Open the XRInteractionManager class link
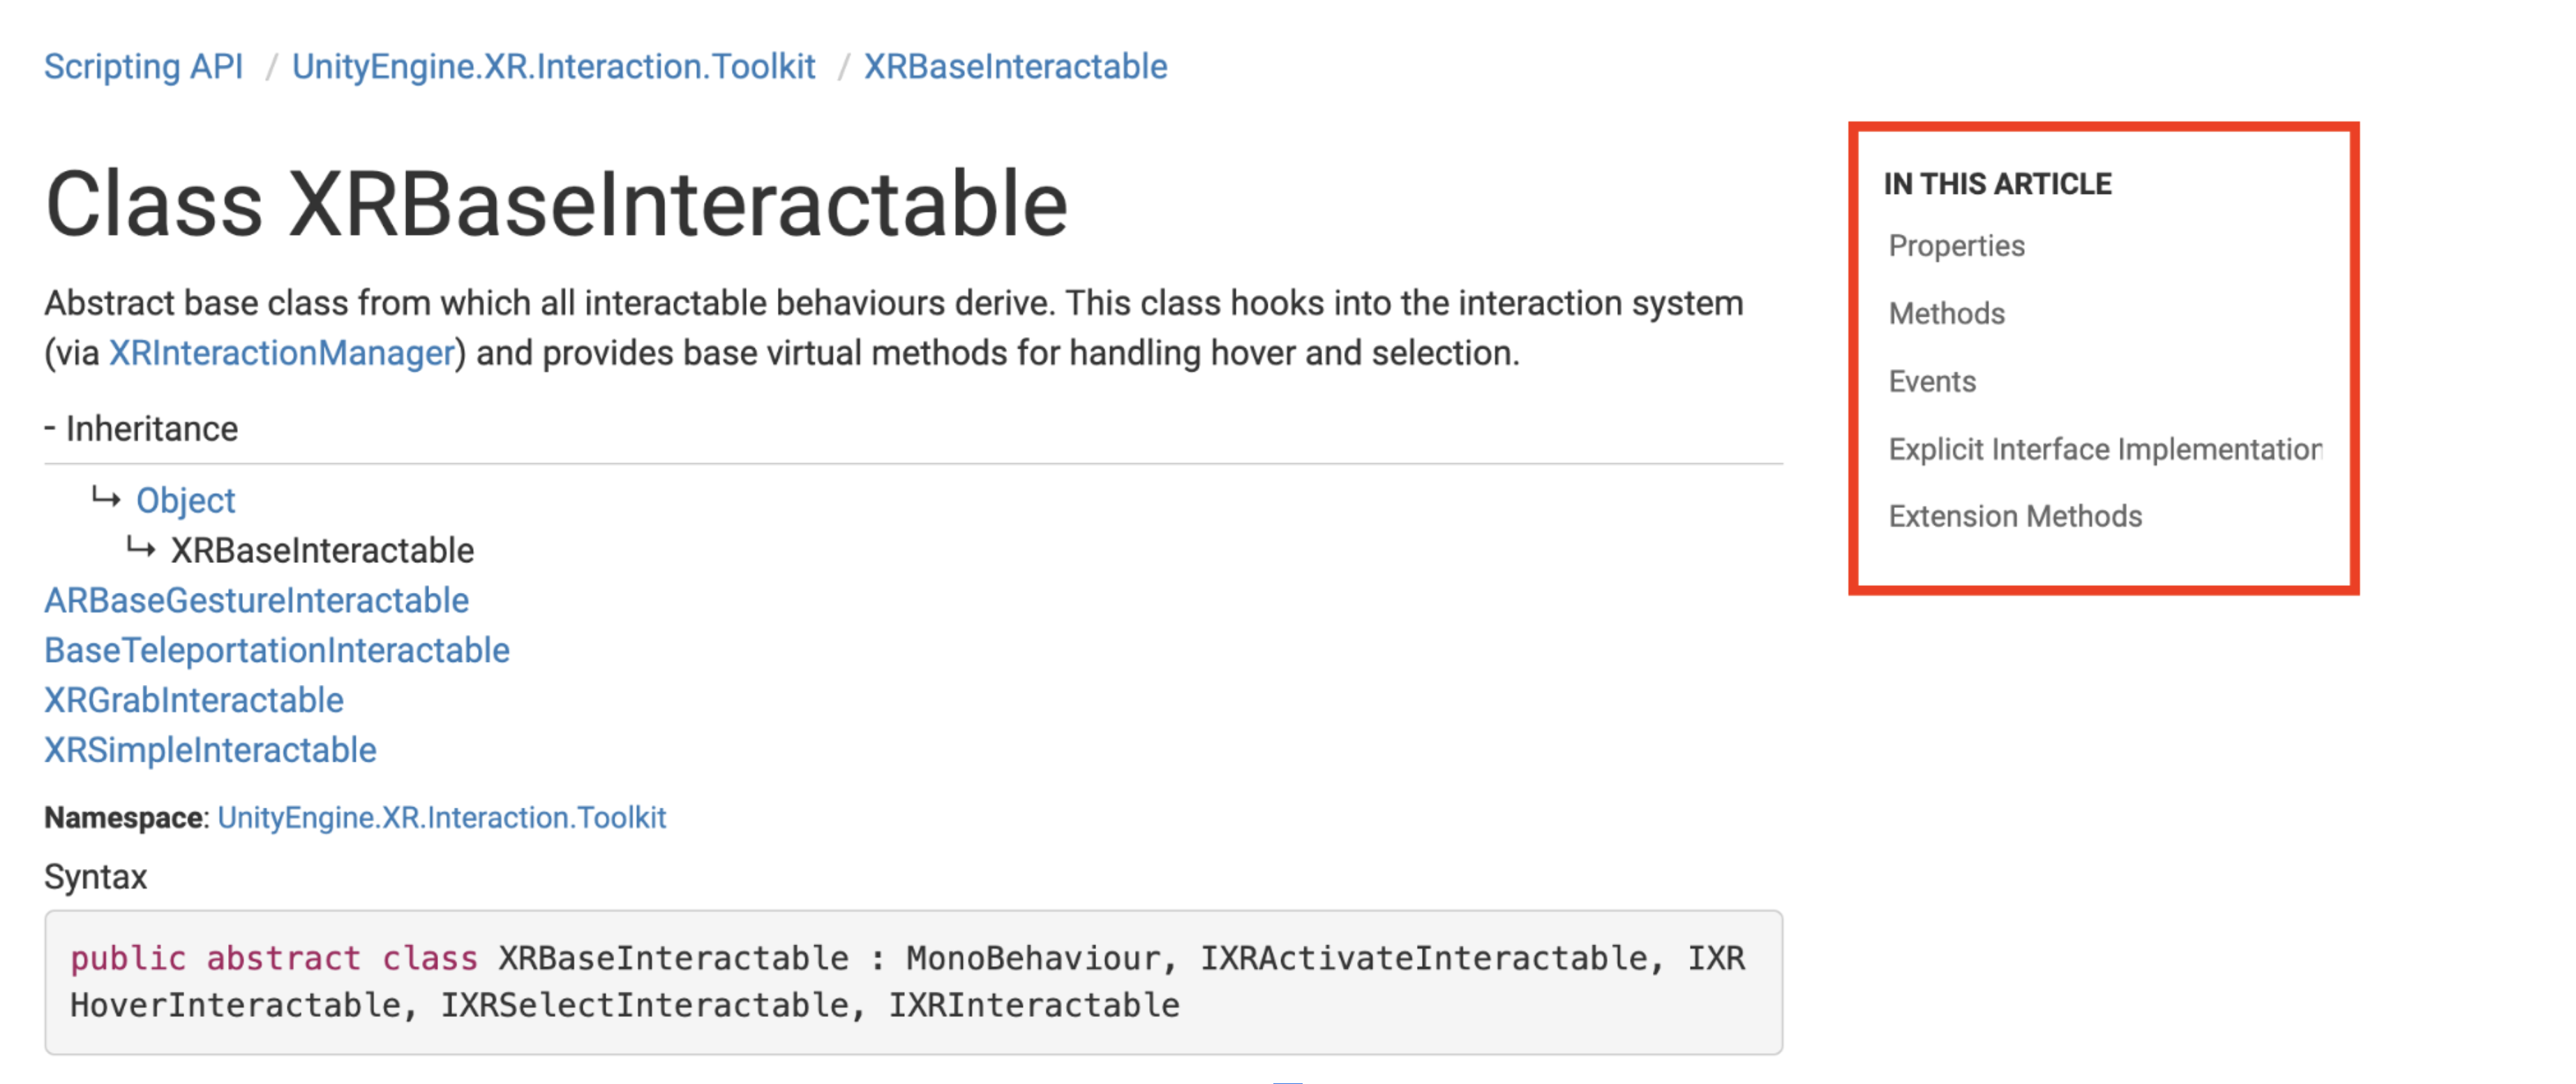 click(x=280, y=352)
